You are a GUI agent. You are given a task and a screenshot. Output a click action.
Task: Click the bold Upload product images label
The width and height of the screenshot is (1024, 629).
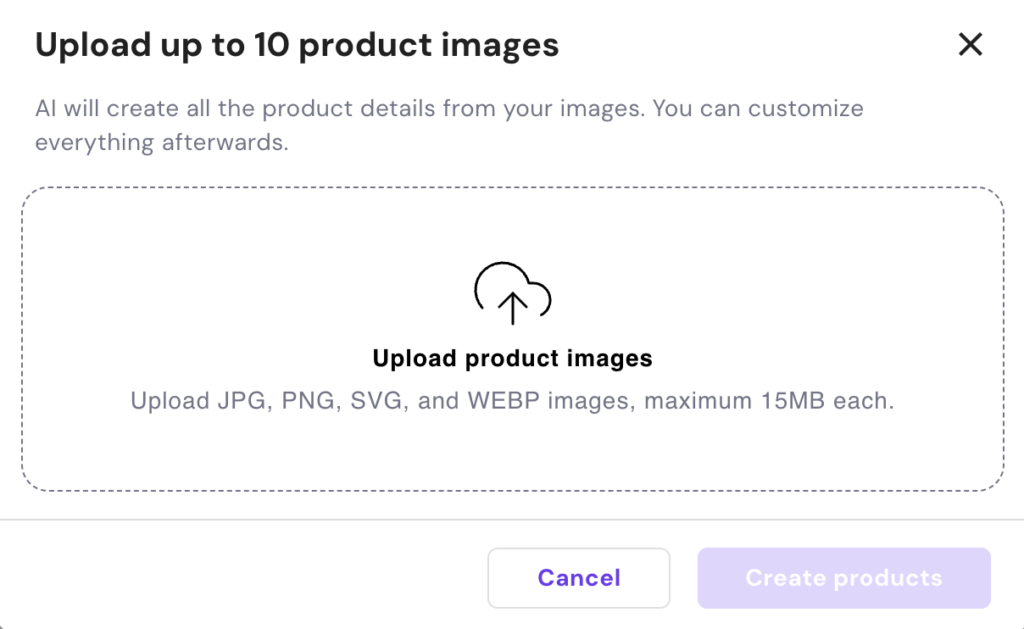pos(511,358)
